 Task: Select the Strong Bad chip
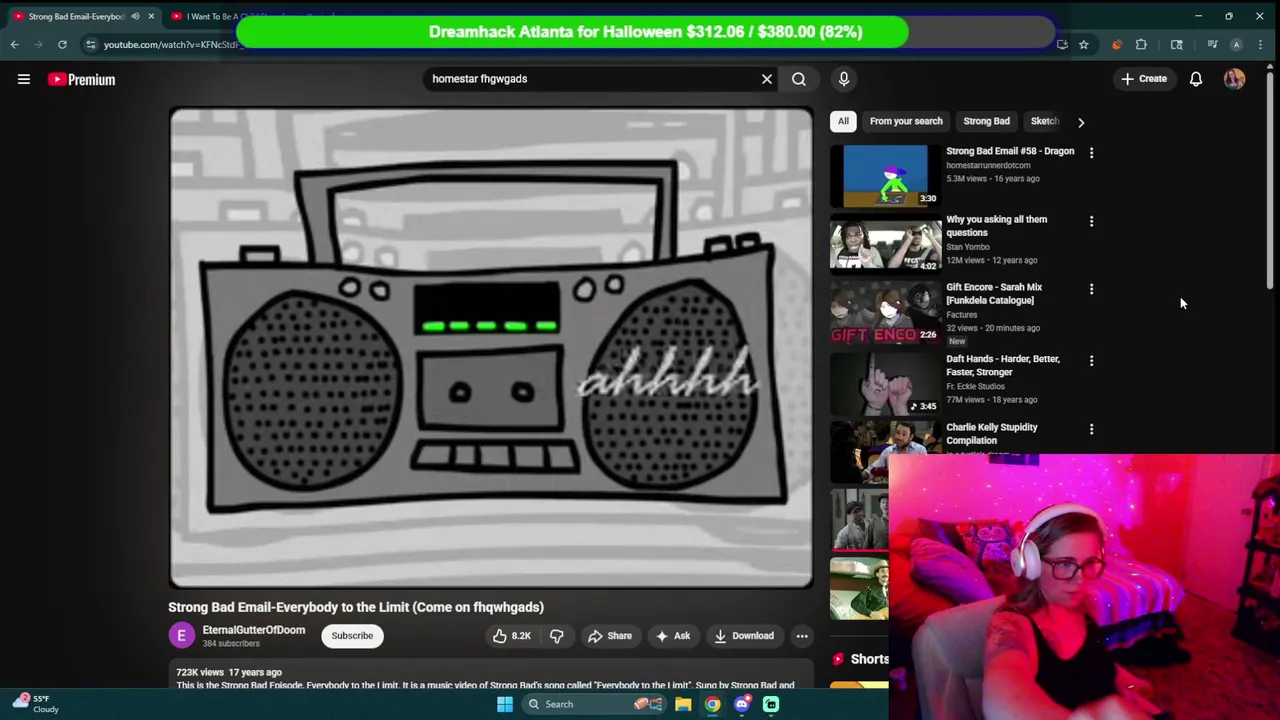point(986,121)
